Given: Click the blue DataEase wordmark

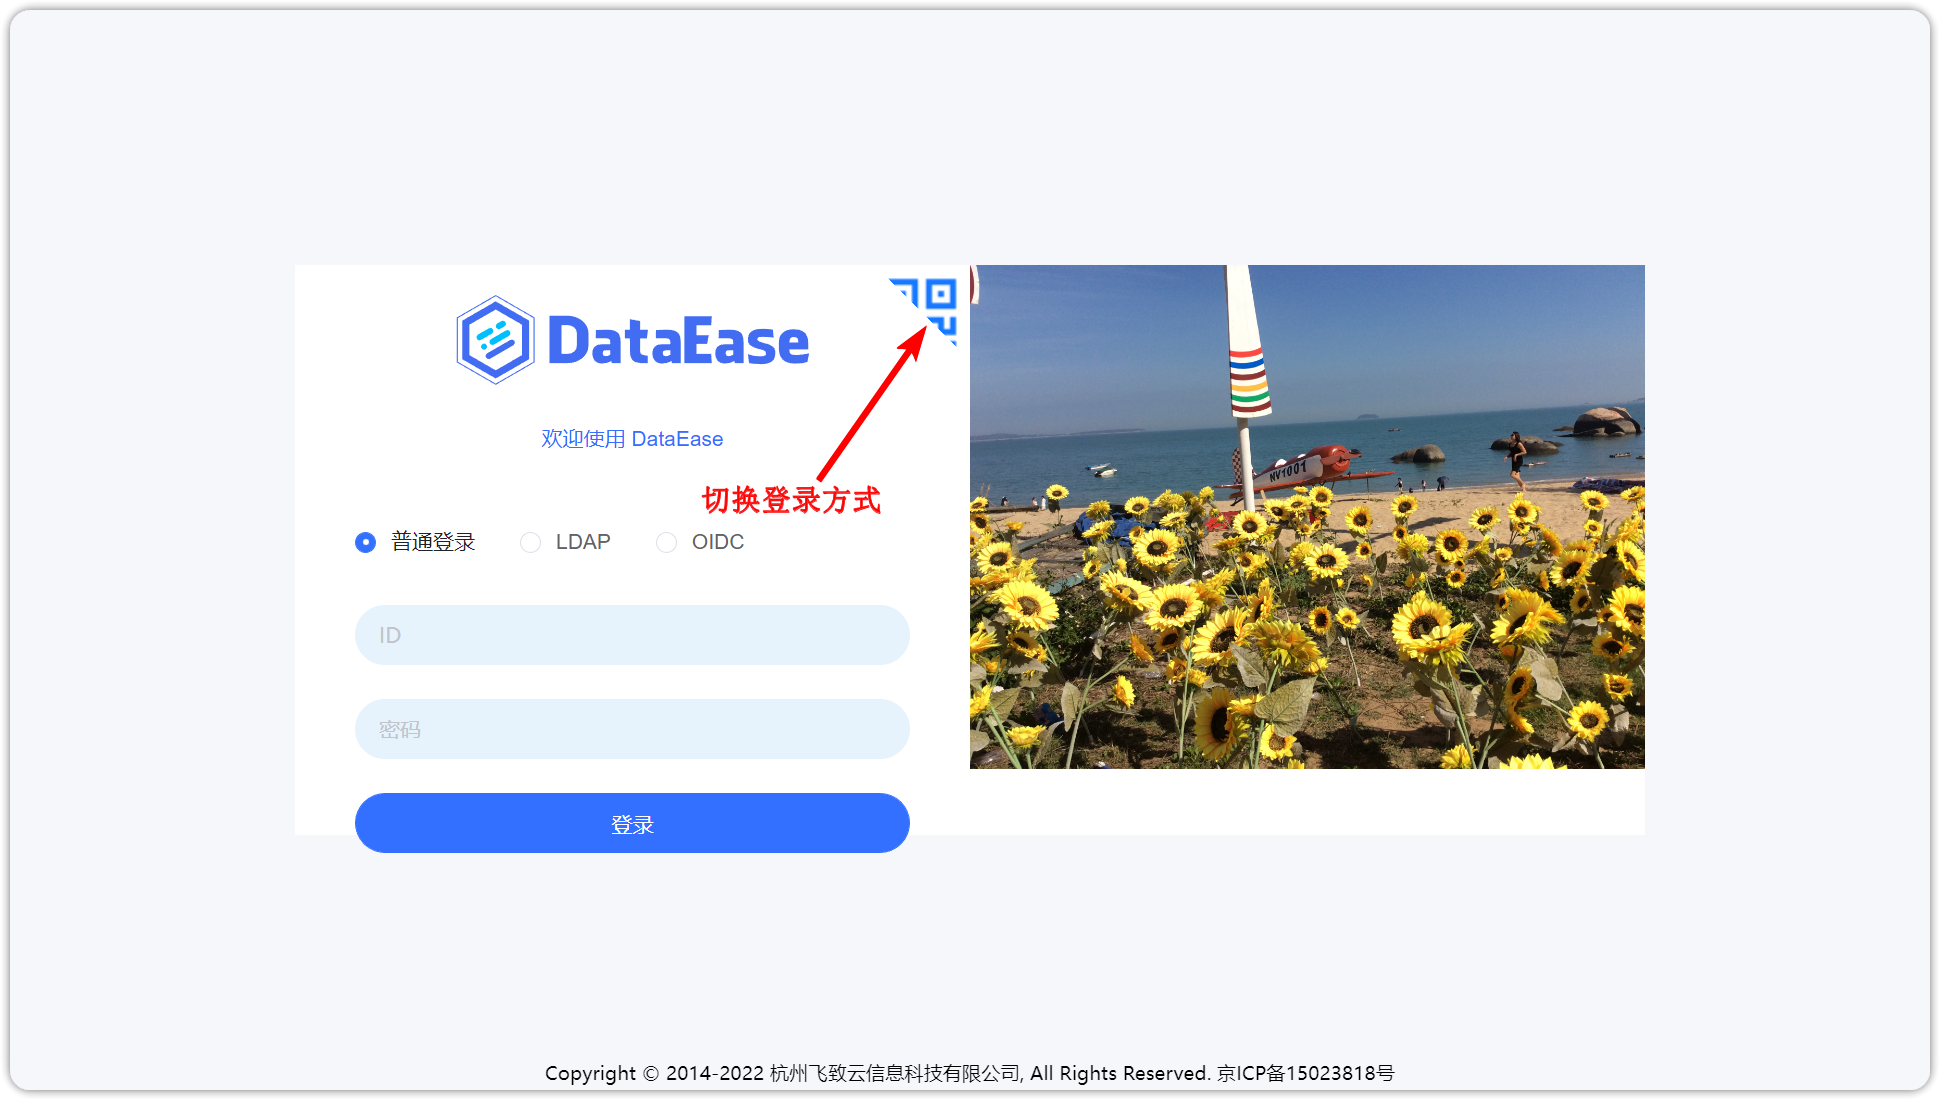Looking at the screenshot, I should click(x=680, y=341).
